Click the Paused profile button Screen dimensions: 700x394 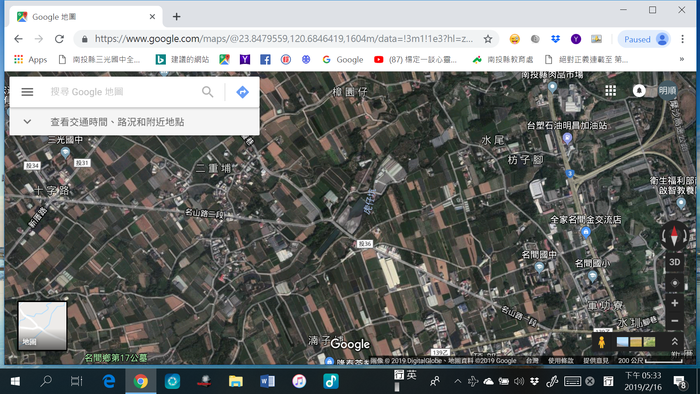click(x=645, y=39)
